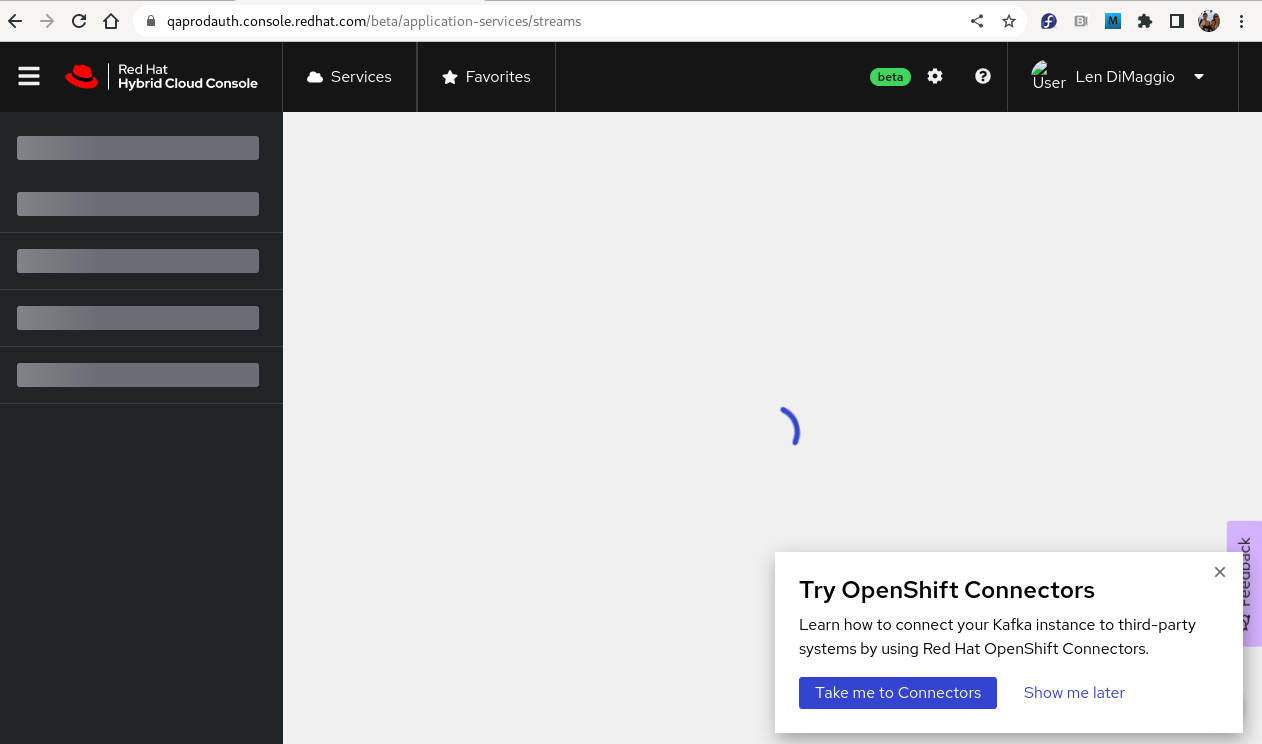Click the Try OpenShift Connectors heading
The height and width of the screenshot is (744, 1262).
coord(947,590)
